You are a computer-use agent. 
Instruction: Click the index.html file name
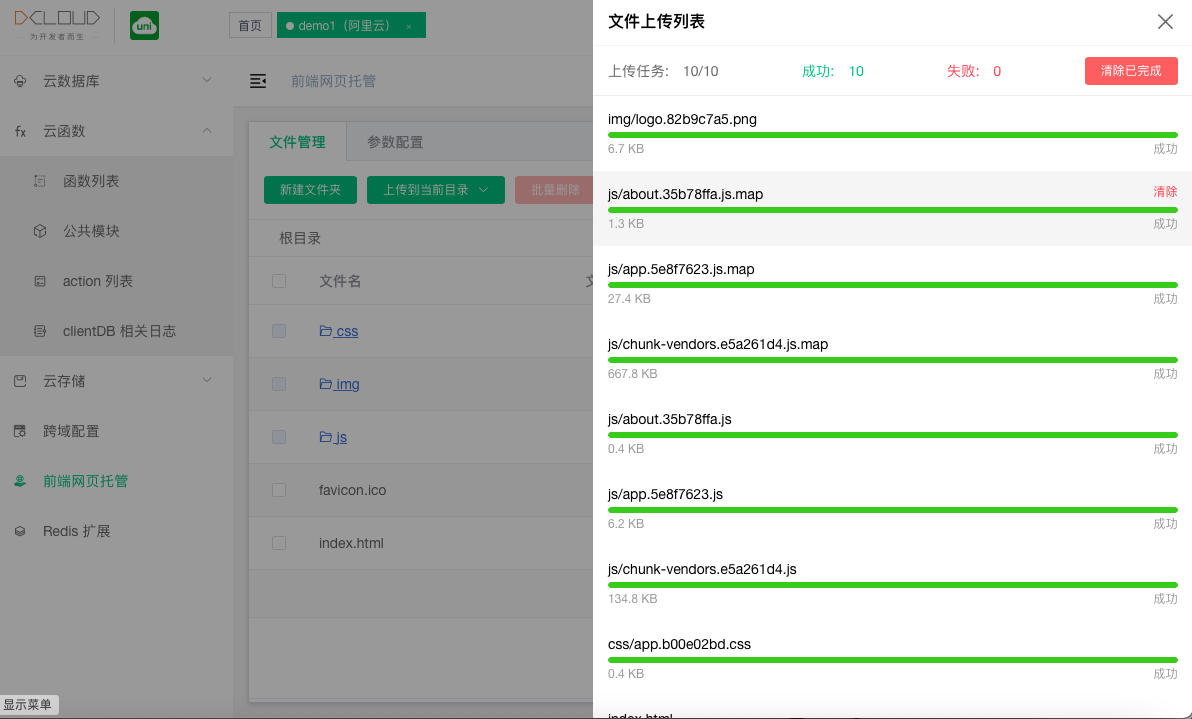[351, 543]
